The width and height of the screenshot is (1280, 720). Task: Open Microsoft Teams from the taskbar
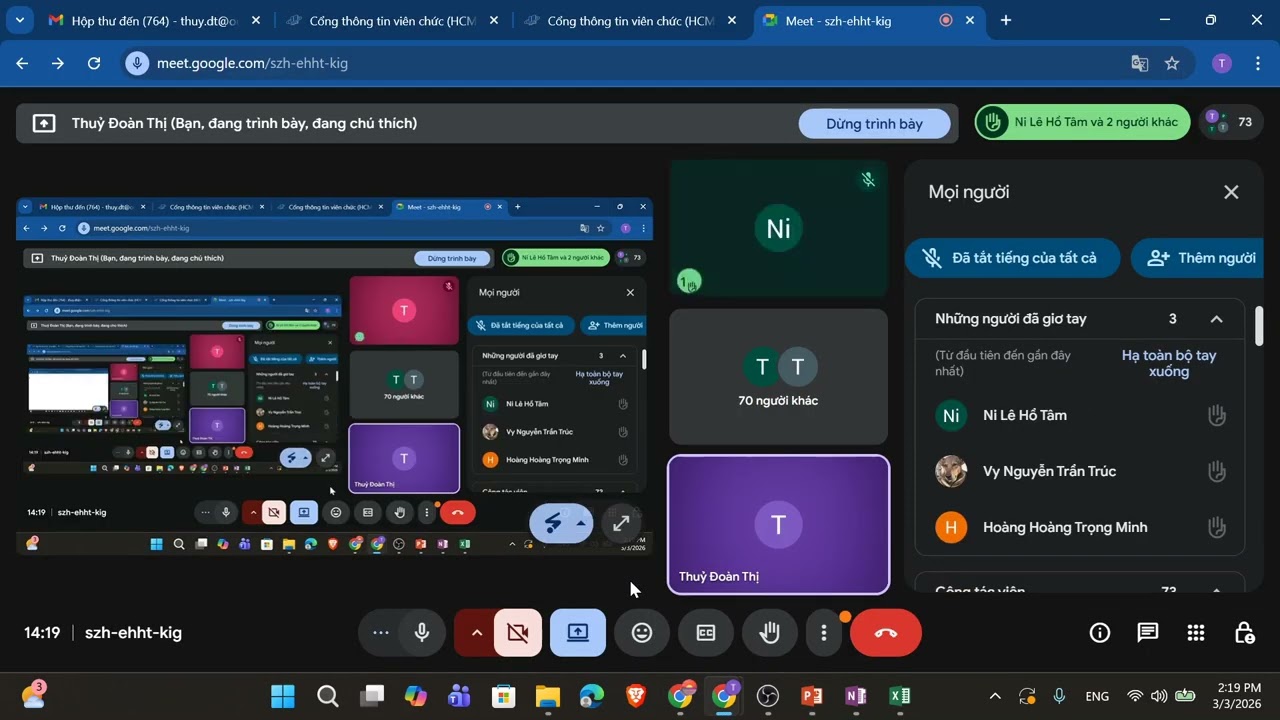[x=459, y=696]
